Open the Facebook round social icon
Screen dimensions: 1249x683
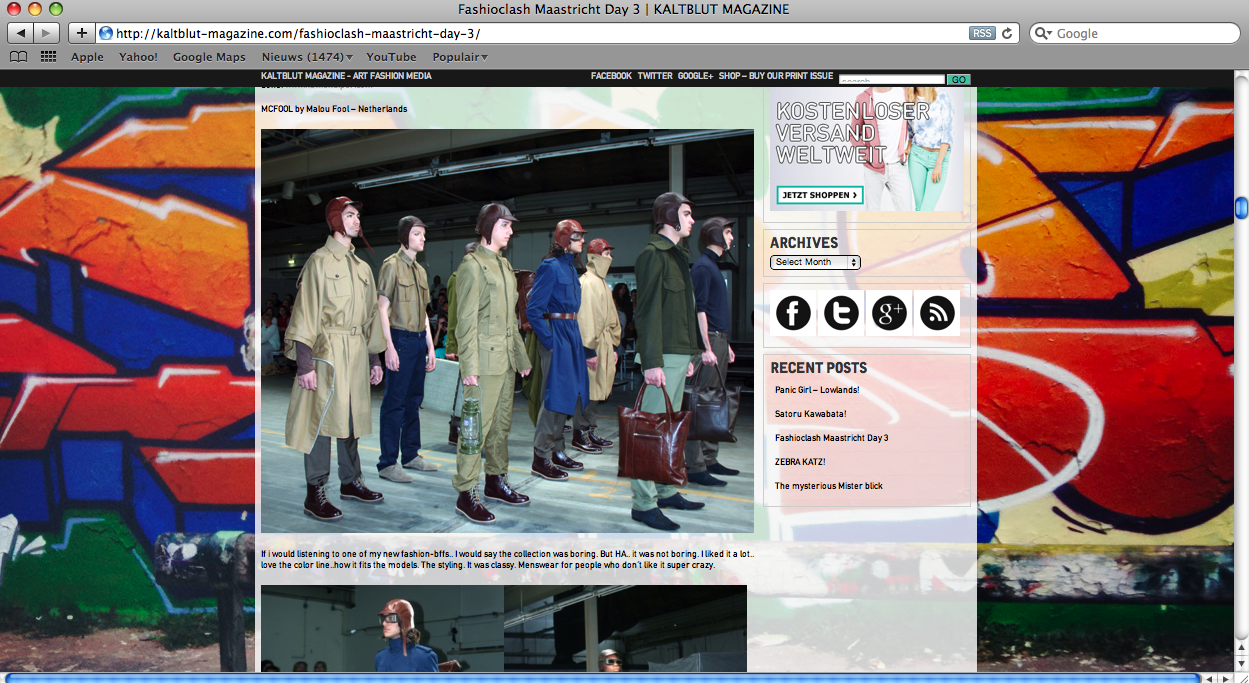793,313
